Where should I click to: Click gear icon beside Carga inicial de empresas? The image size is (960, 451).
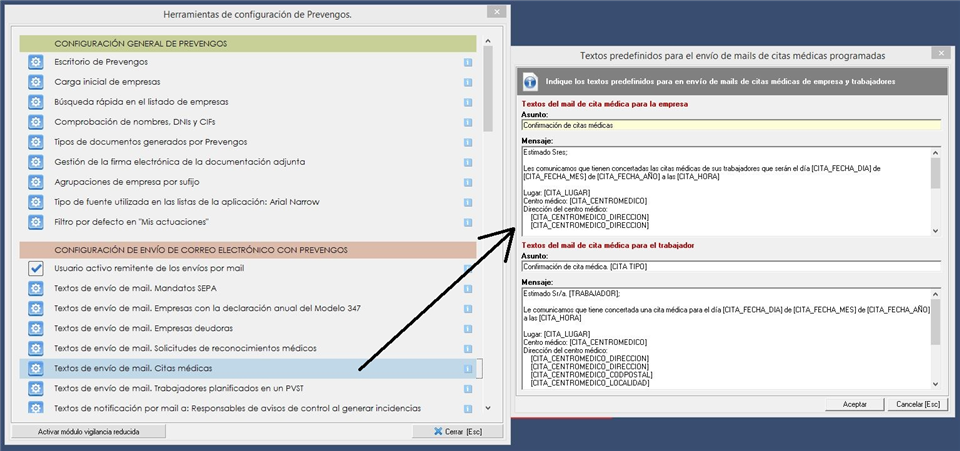(36, 82)
